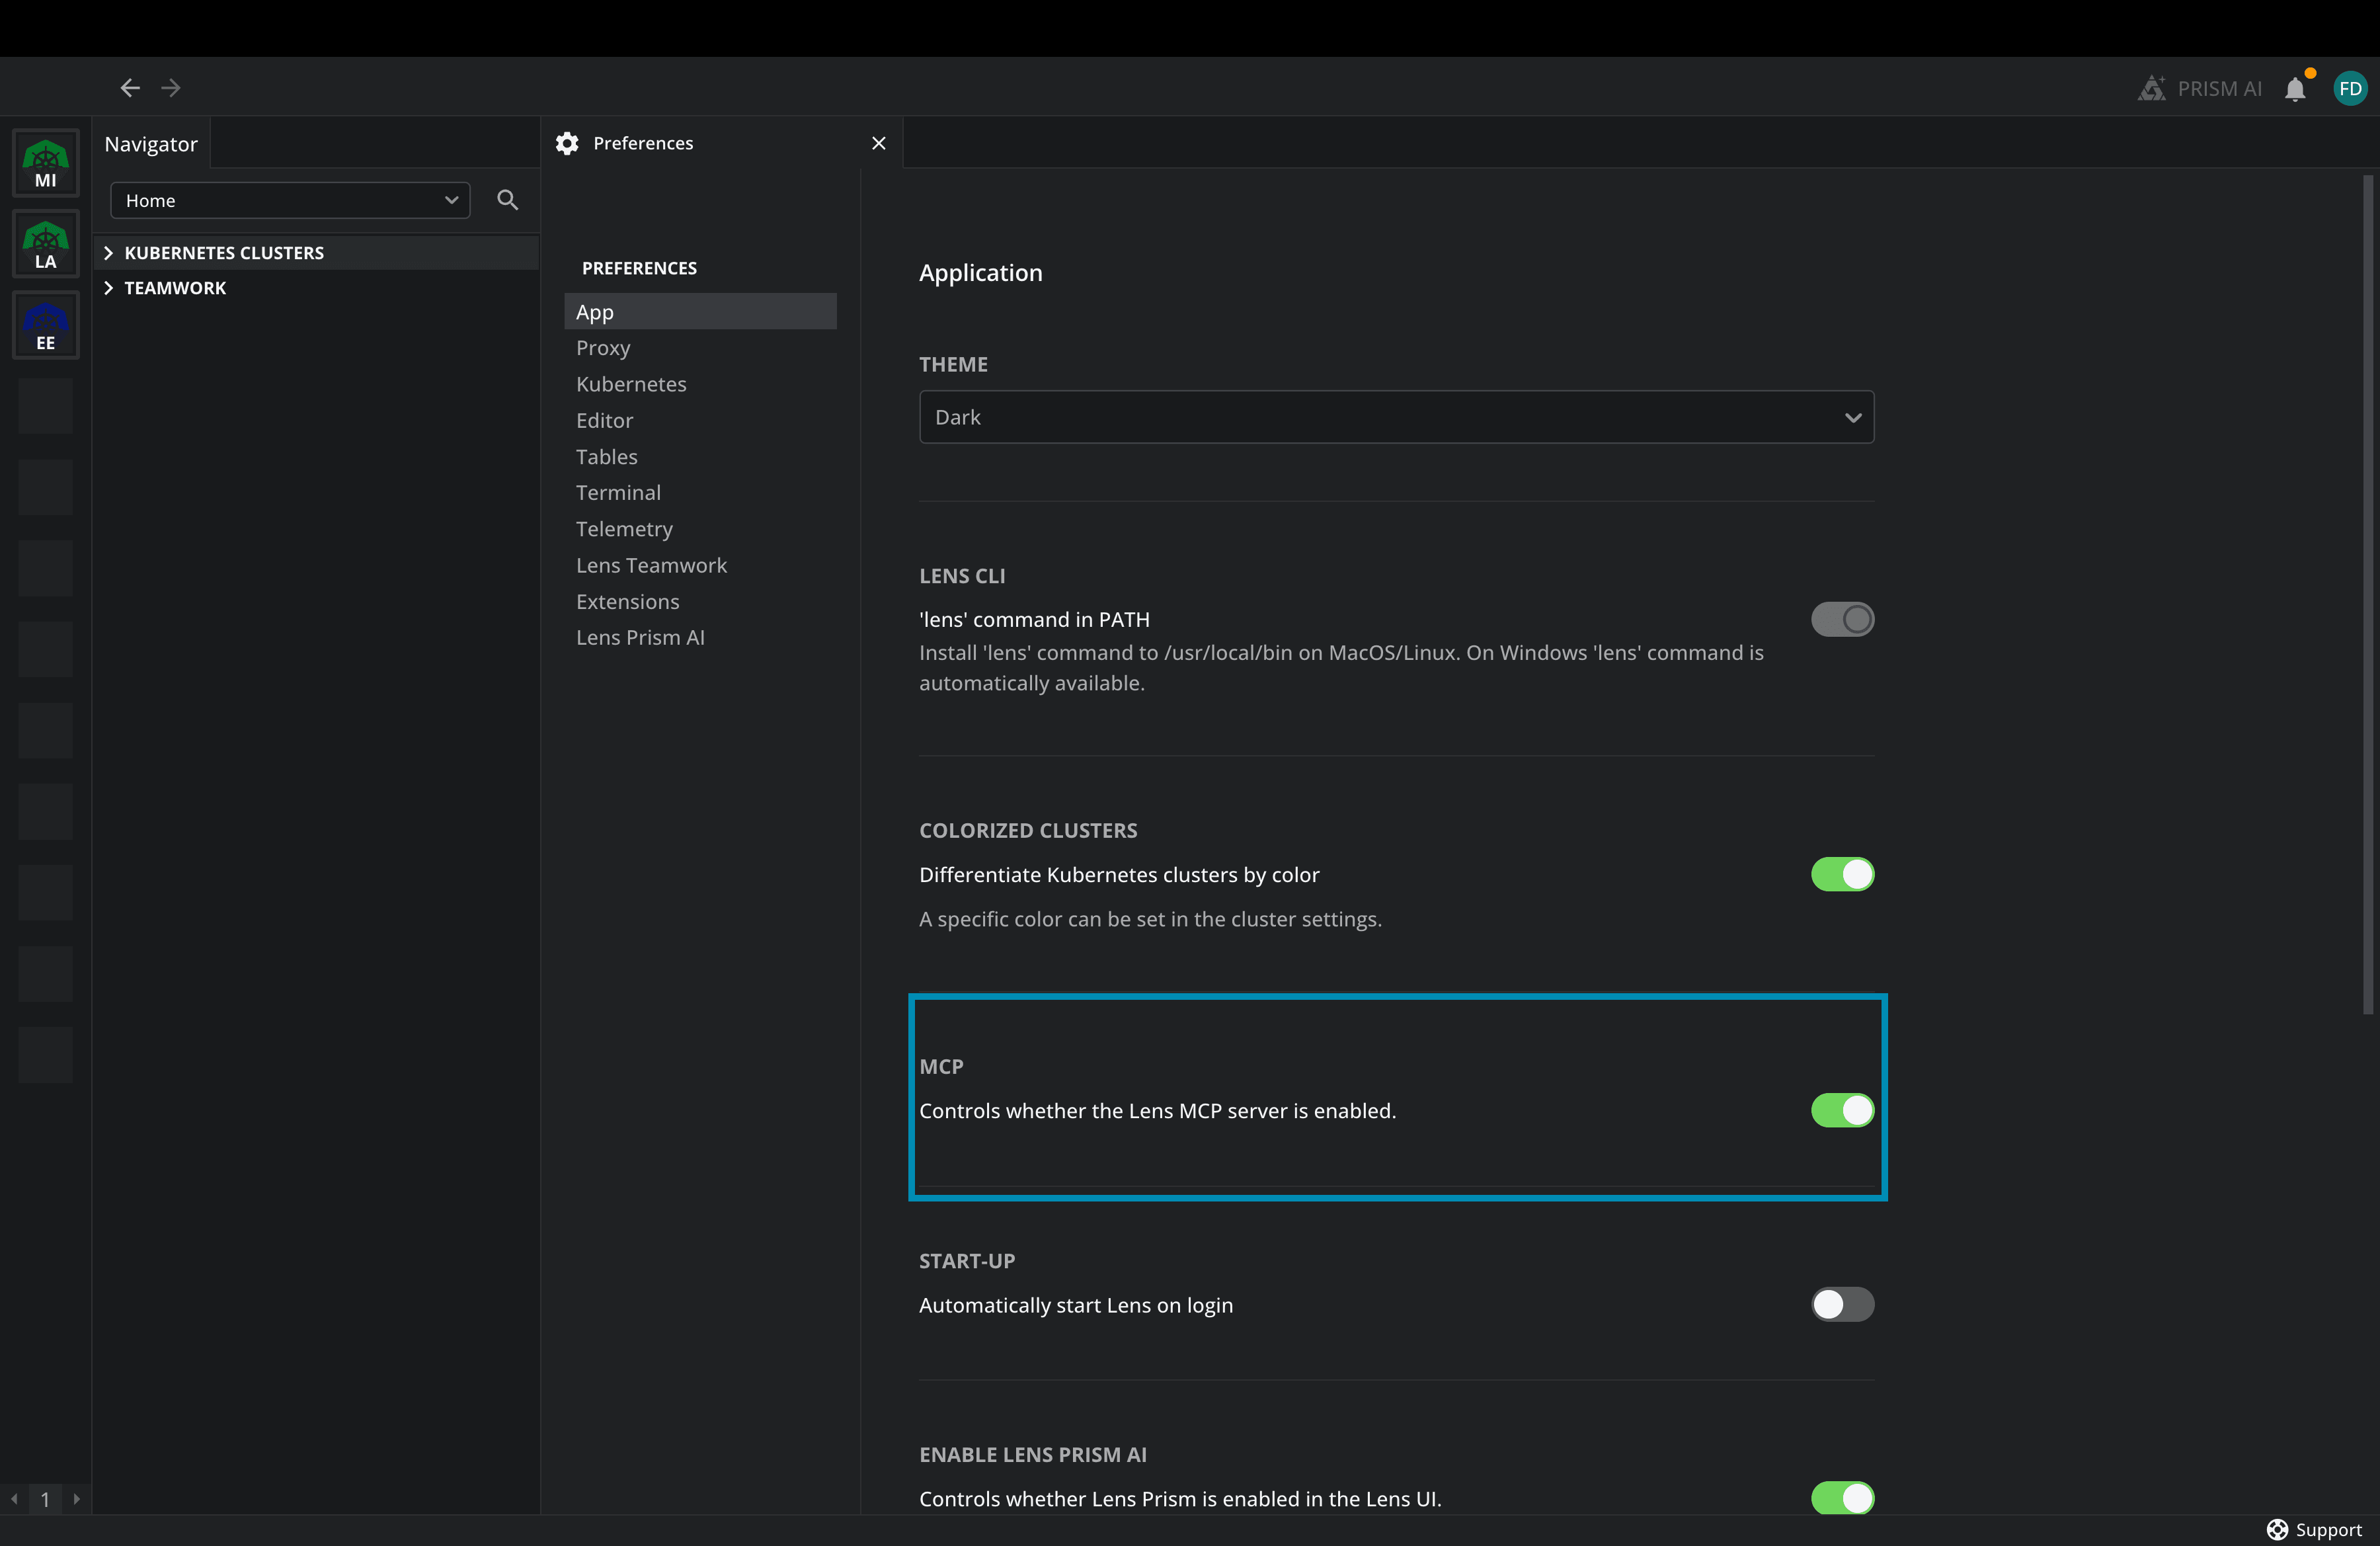The width and height of the screenshot is (2380, 1546).
Task: Click the back navigation arrow
Action: click(x=129, y=87)
